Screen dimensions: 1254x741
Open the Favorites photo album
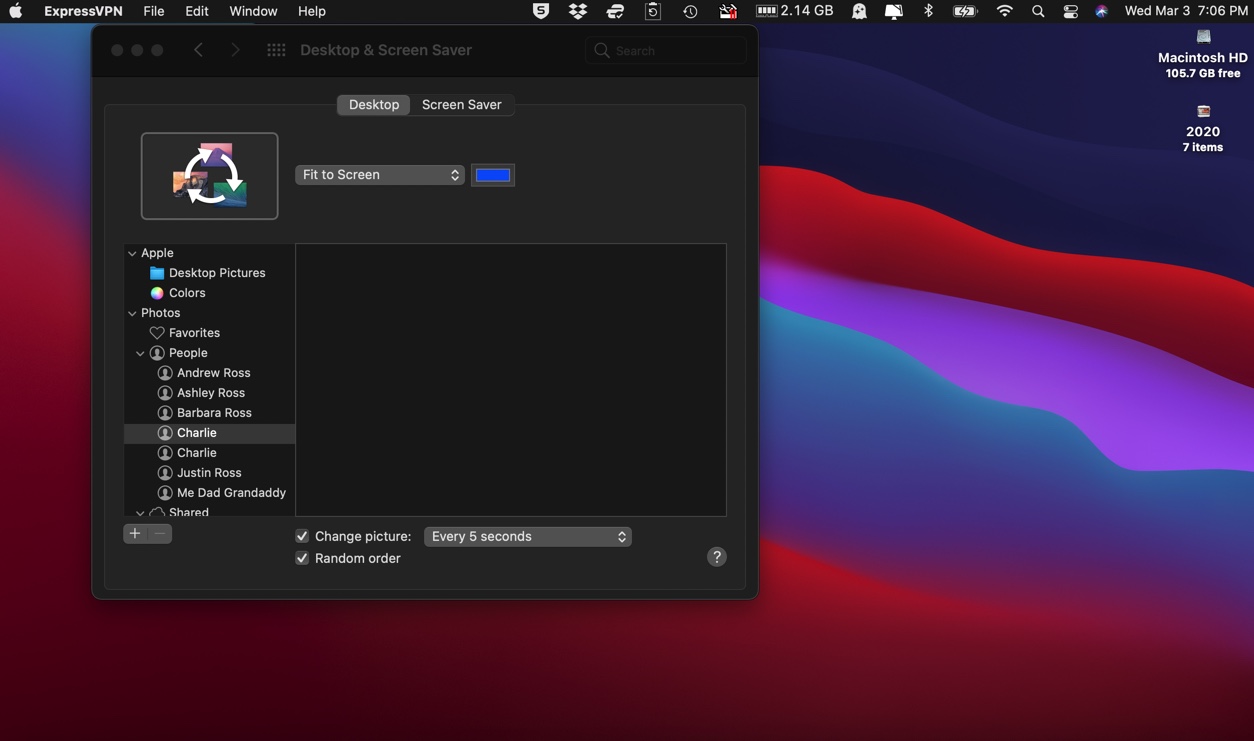click(196, 332)
